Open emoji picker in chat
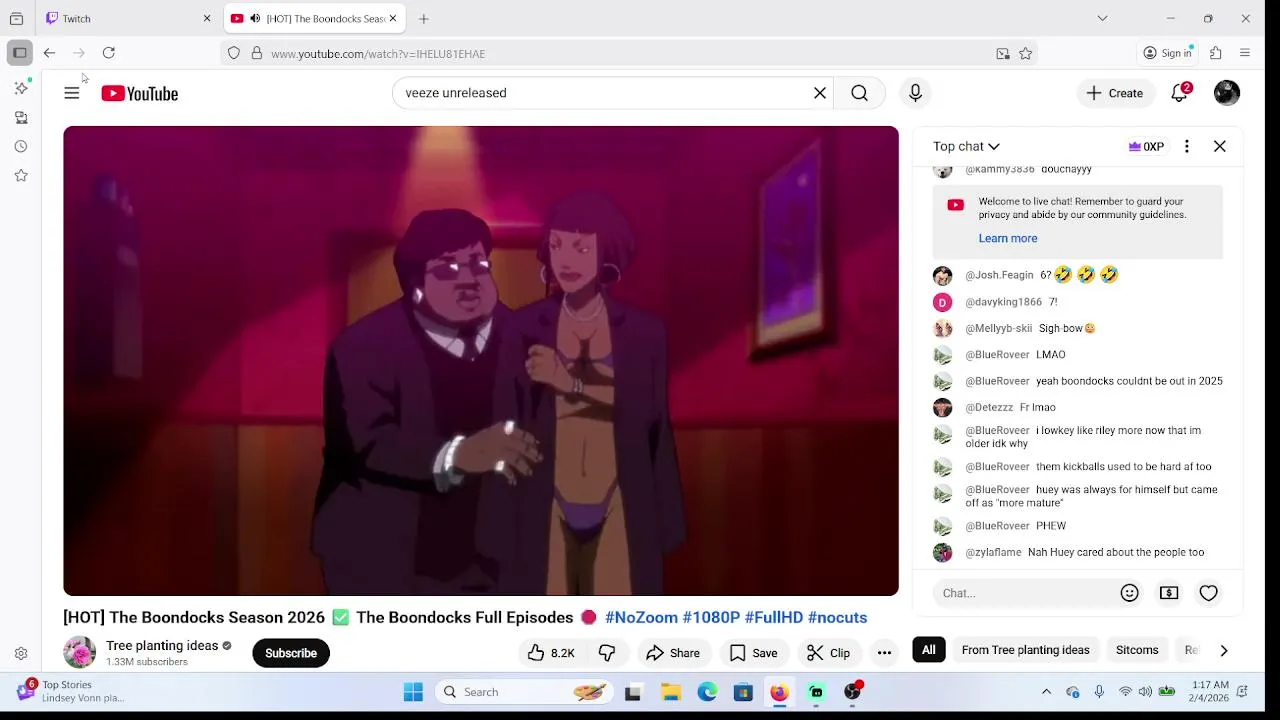The width and height of the screenshot is (1280, 720). point(1130,593)
